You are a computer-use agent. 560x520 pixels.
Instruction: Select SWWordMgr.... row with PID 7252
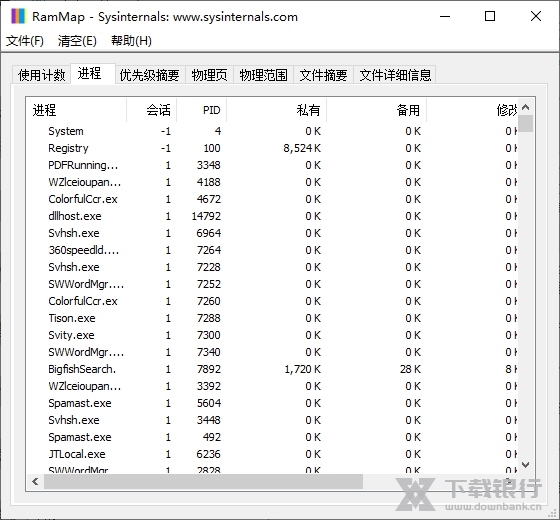[271, 284]
